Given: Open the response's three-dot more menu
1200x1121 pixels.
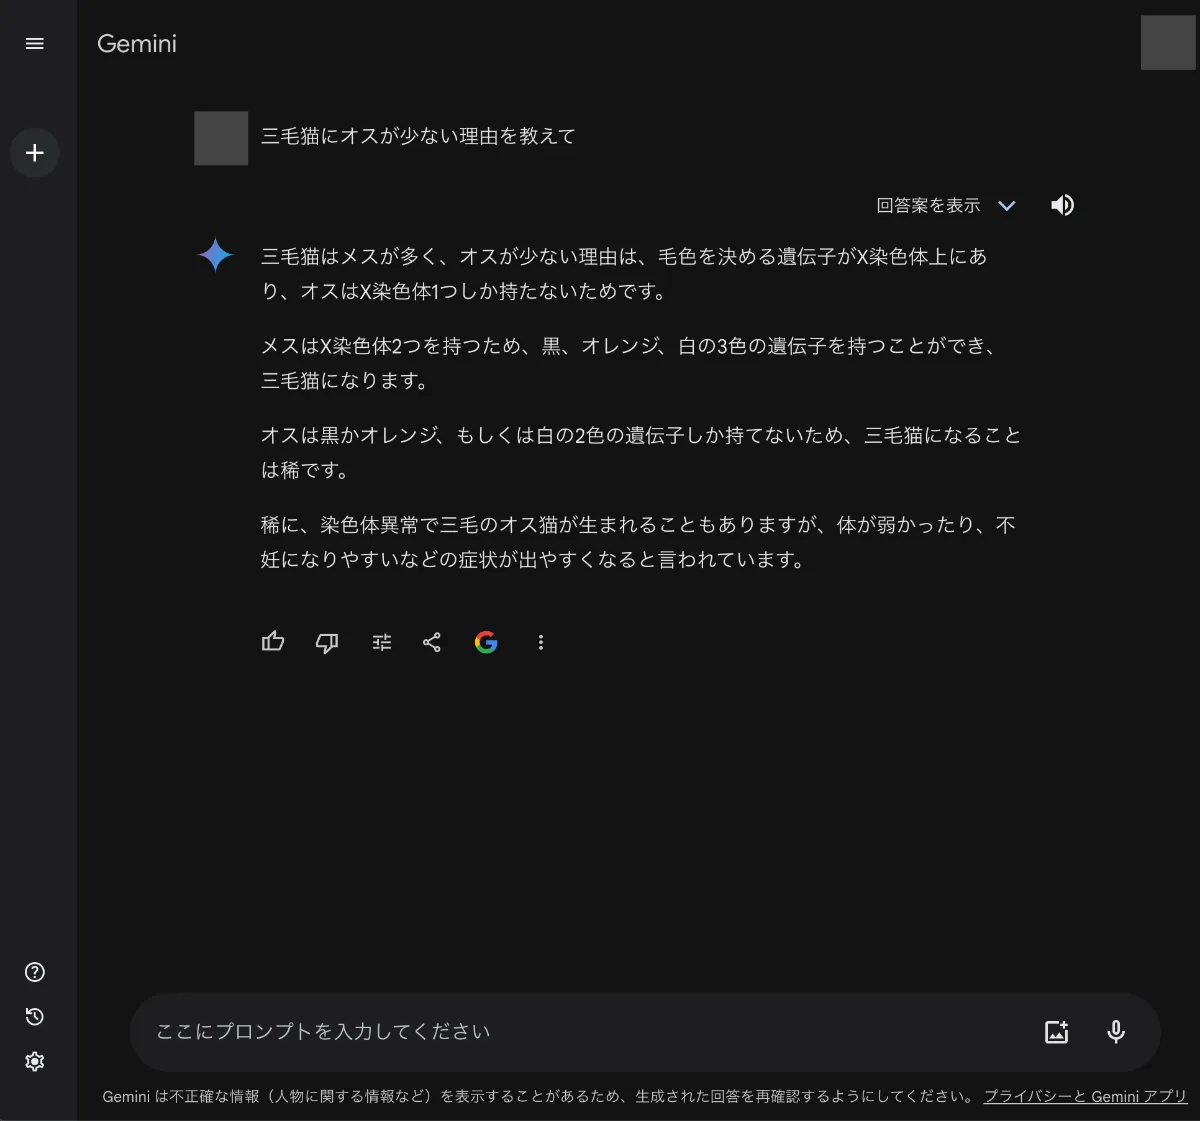Looking at the screenshot, I should coord(540,642).
